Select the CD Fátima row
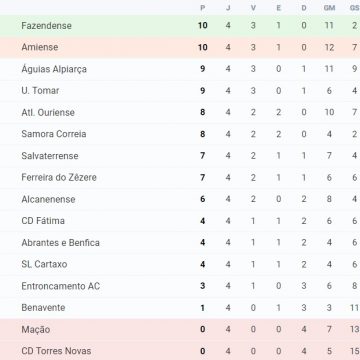Viewport: 360px width, 360px height. (x=180, y=221)
